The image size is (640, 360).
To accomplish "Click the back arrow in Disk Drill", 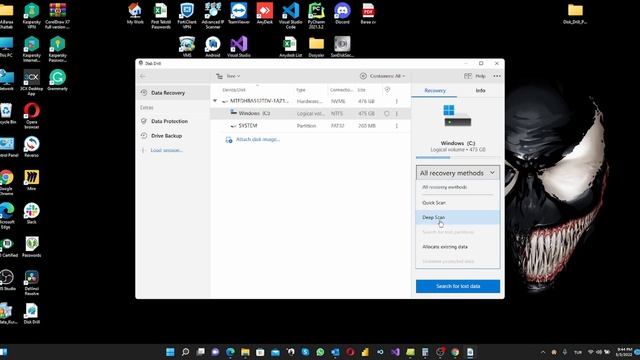I will click(143, 76).
